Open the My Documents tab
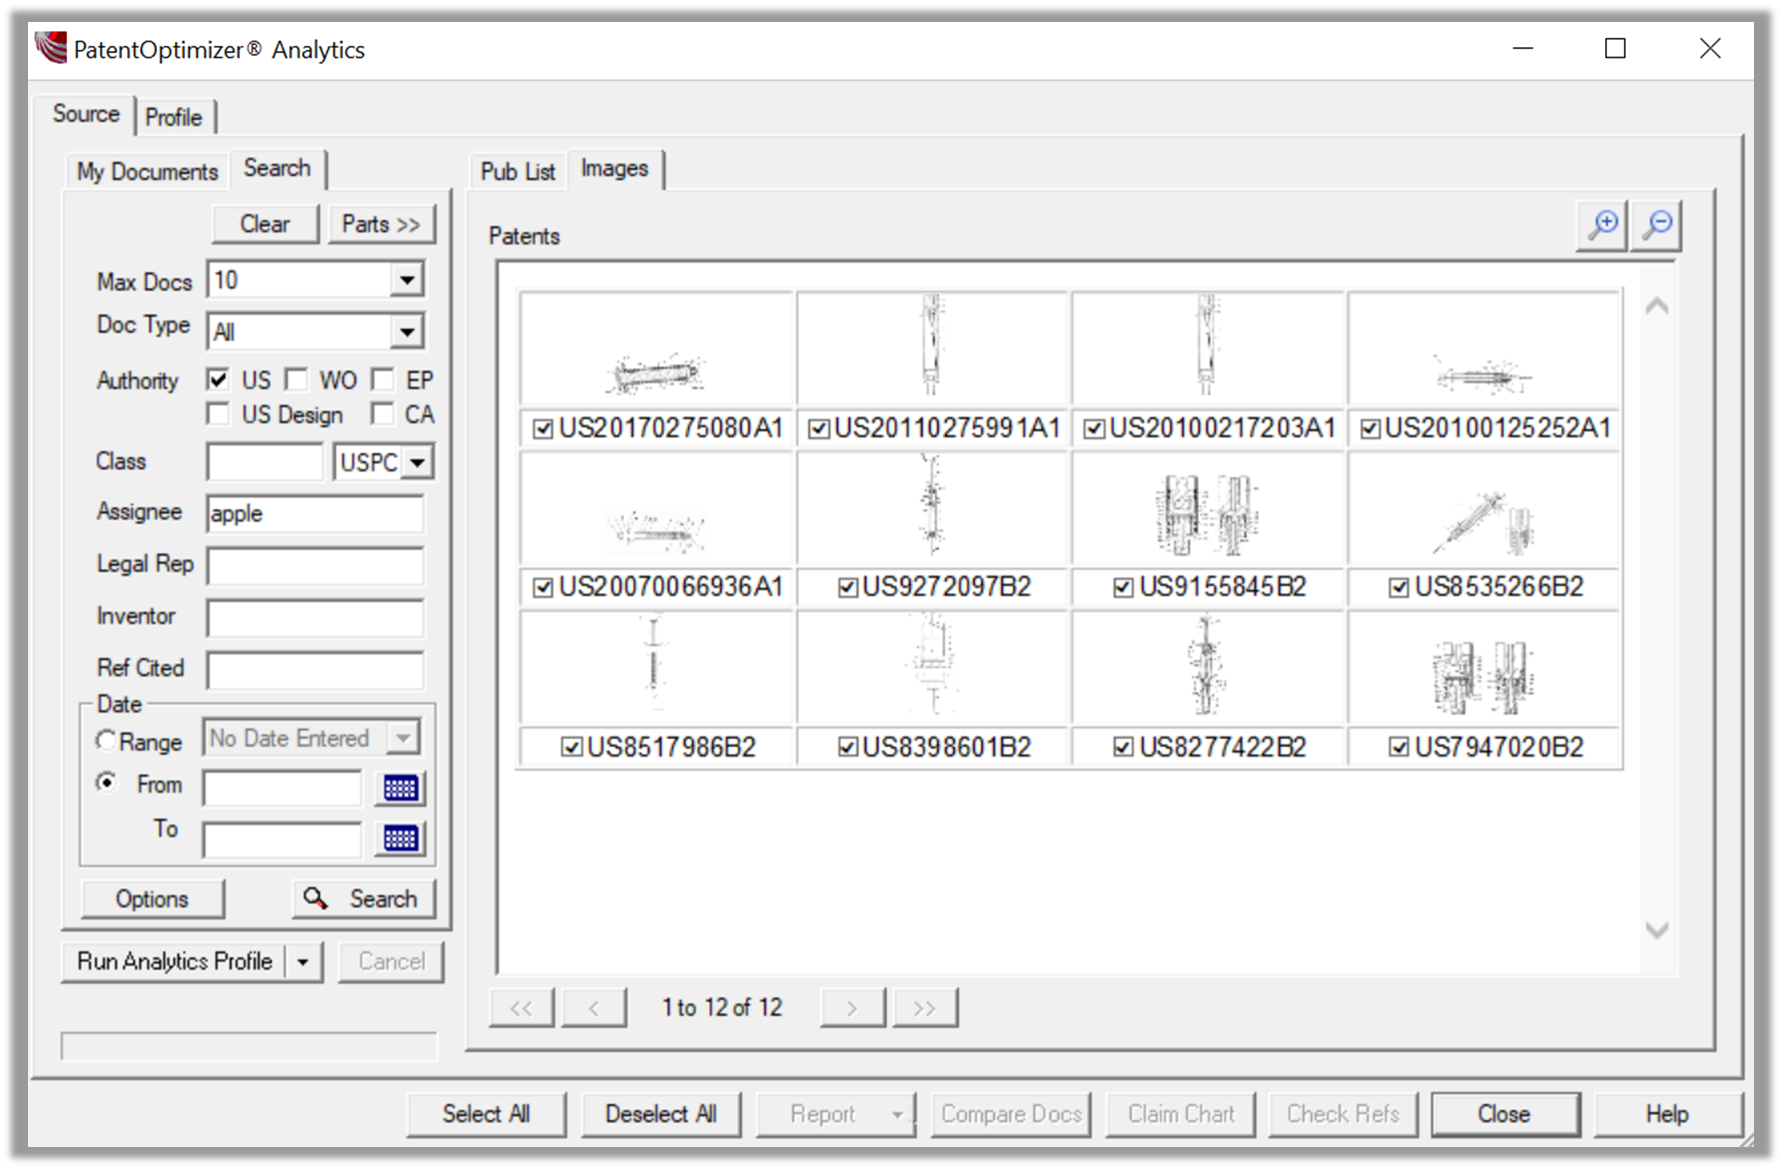The image size is (1782, 1169). click(x=147, y=172)
